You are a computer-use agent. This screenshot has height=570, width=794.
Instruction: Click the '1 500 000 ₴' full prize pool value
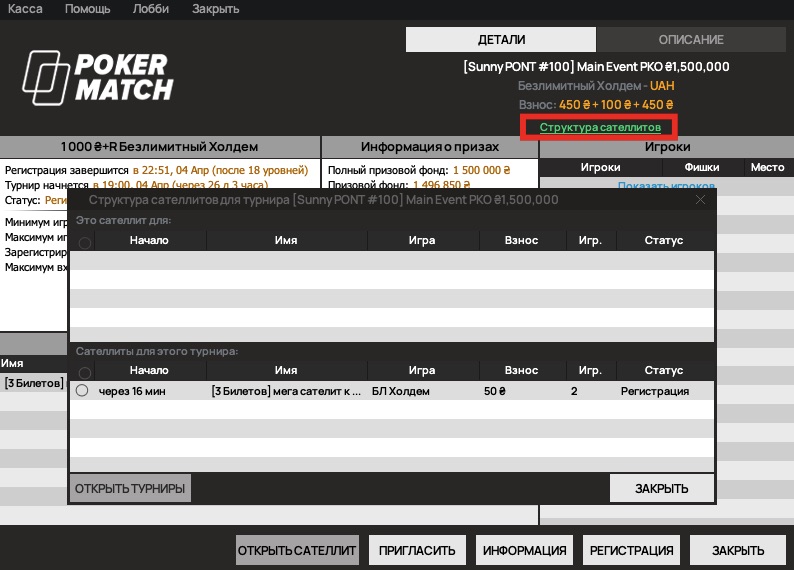point(482,170)
